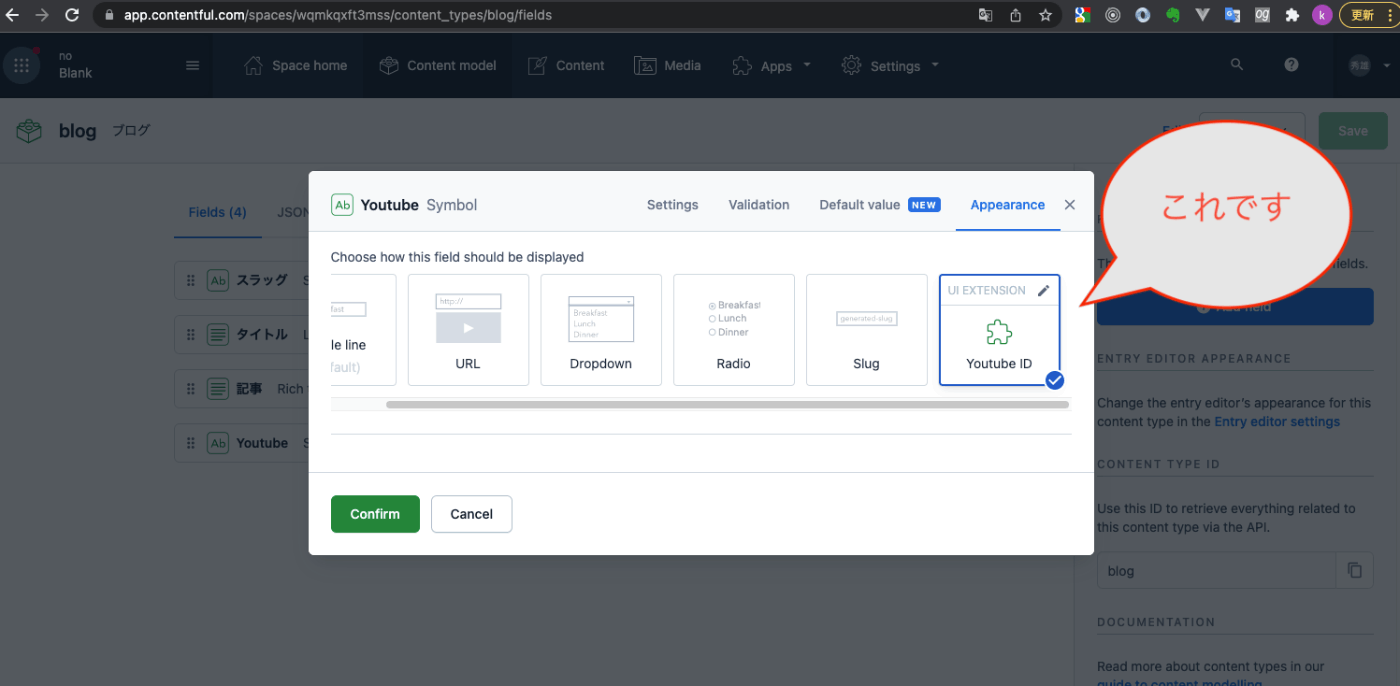Image resolution: width=1400 pixels, height=686 pixels.
Task: Click the browser back arrow
Action: click(13, 15)
